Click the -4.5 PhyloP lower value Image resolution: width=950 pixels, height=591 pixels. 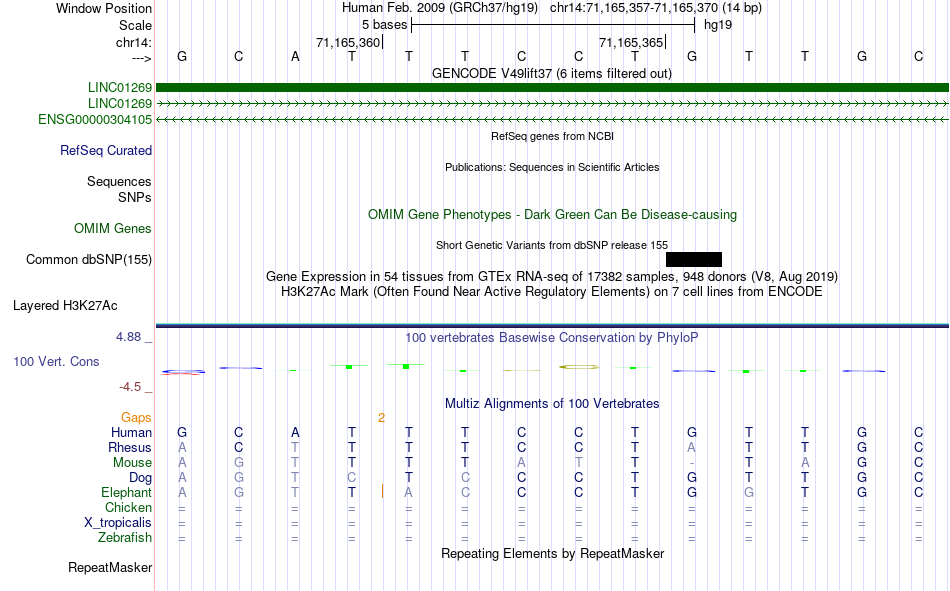click(130, 387)
